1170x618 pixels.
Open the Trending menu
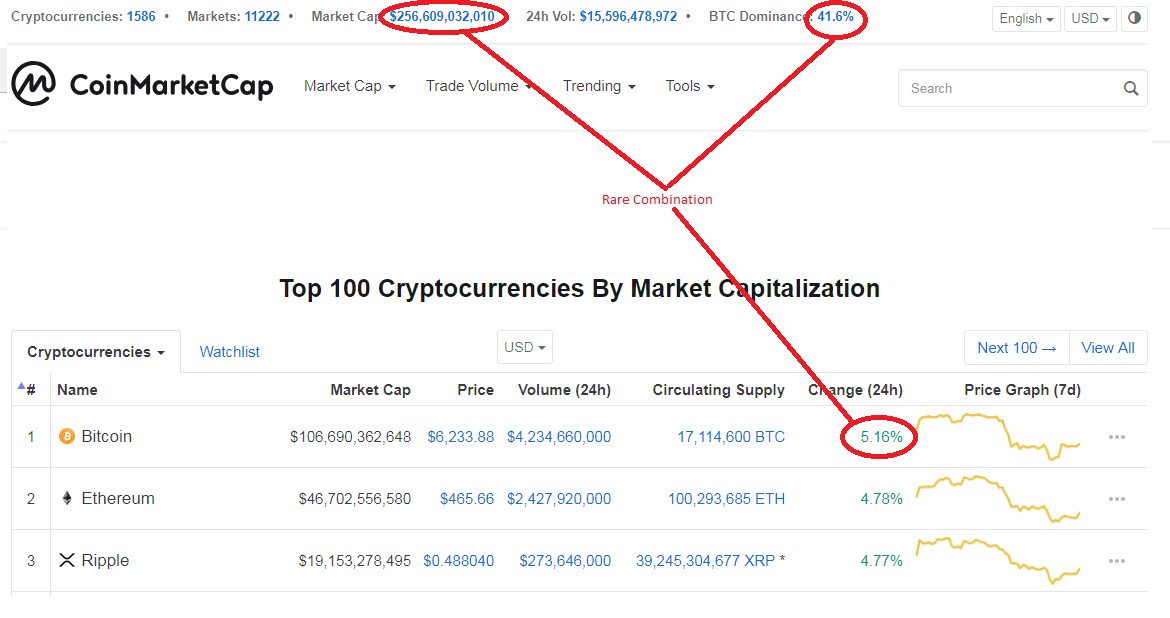click(x=599, y=86)
